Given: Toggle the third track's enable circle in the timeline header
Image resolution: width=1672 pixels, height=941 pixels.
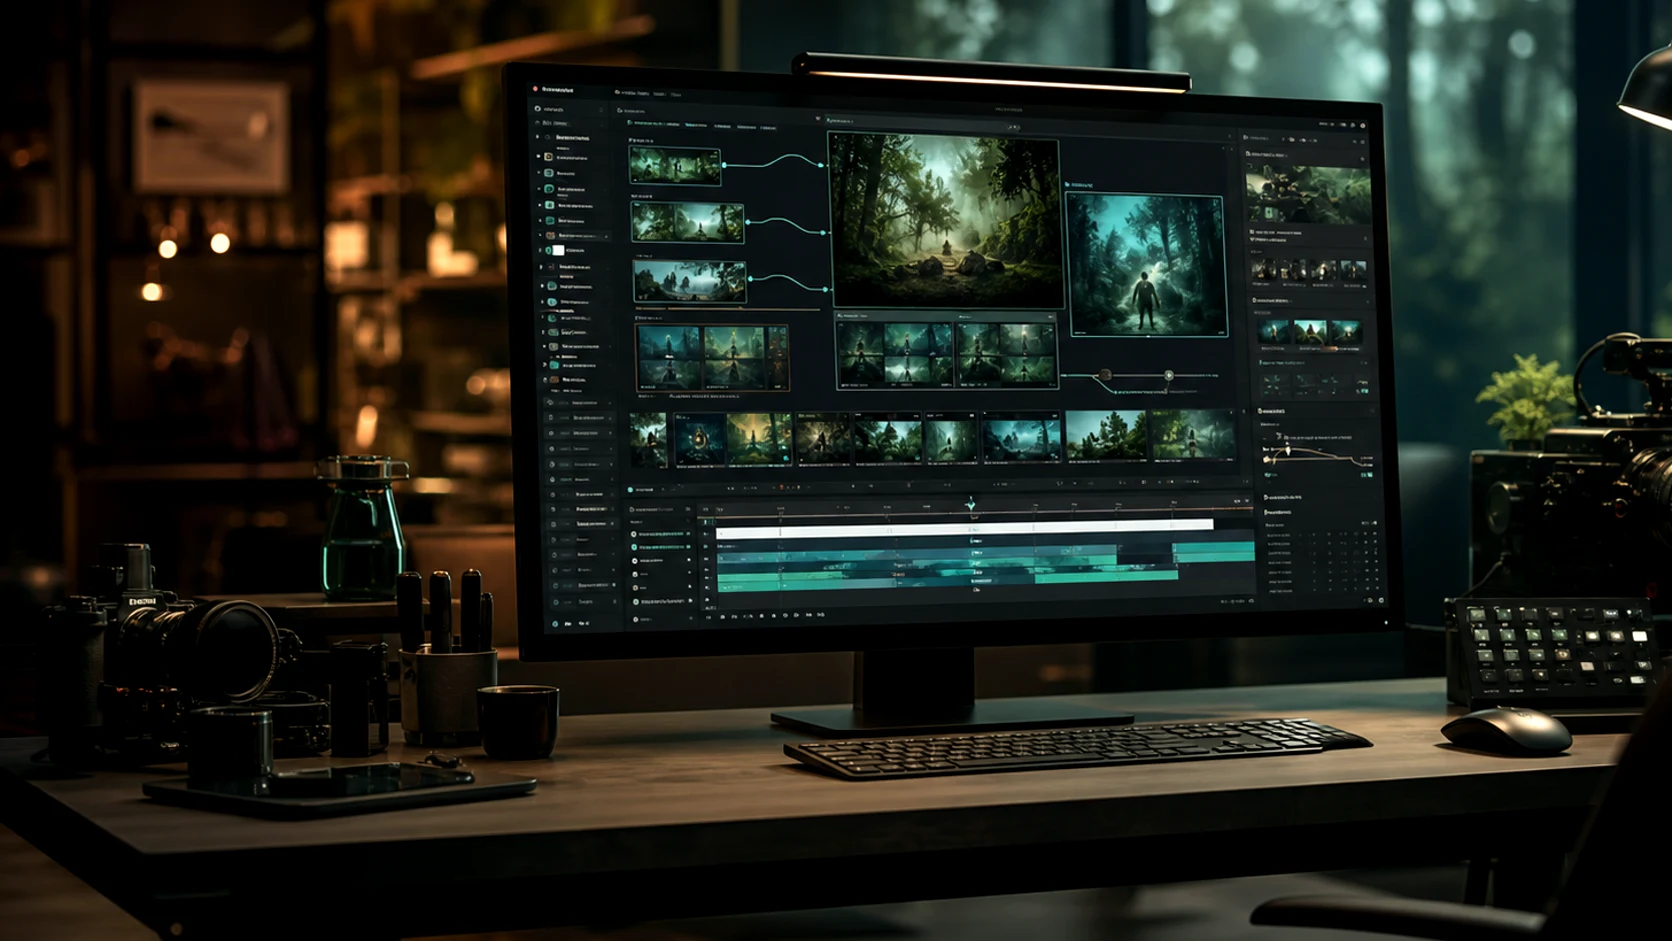Looking at the screenshot, I should point(634,561).
